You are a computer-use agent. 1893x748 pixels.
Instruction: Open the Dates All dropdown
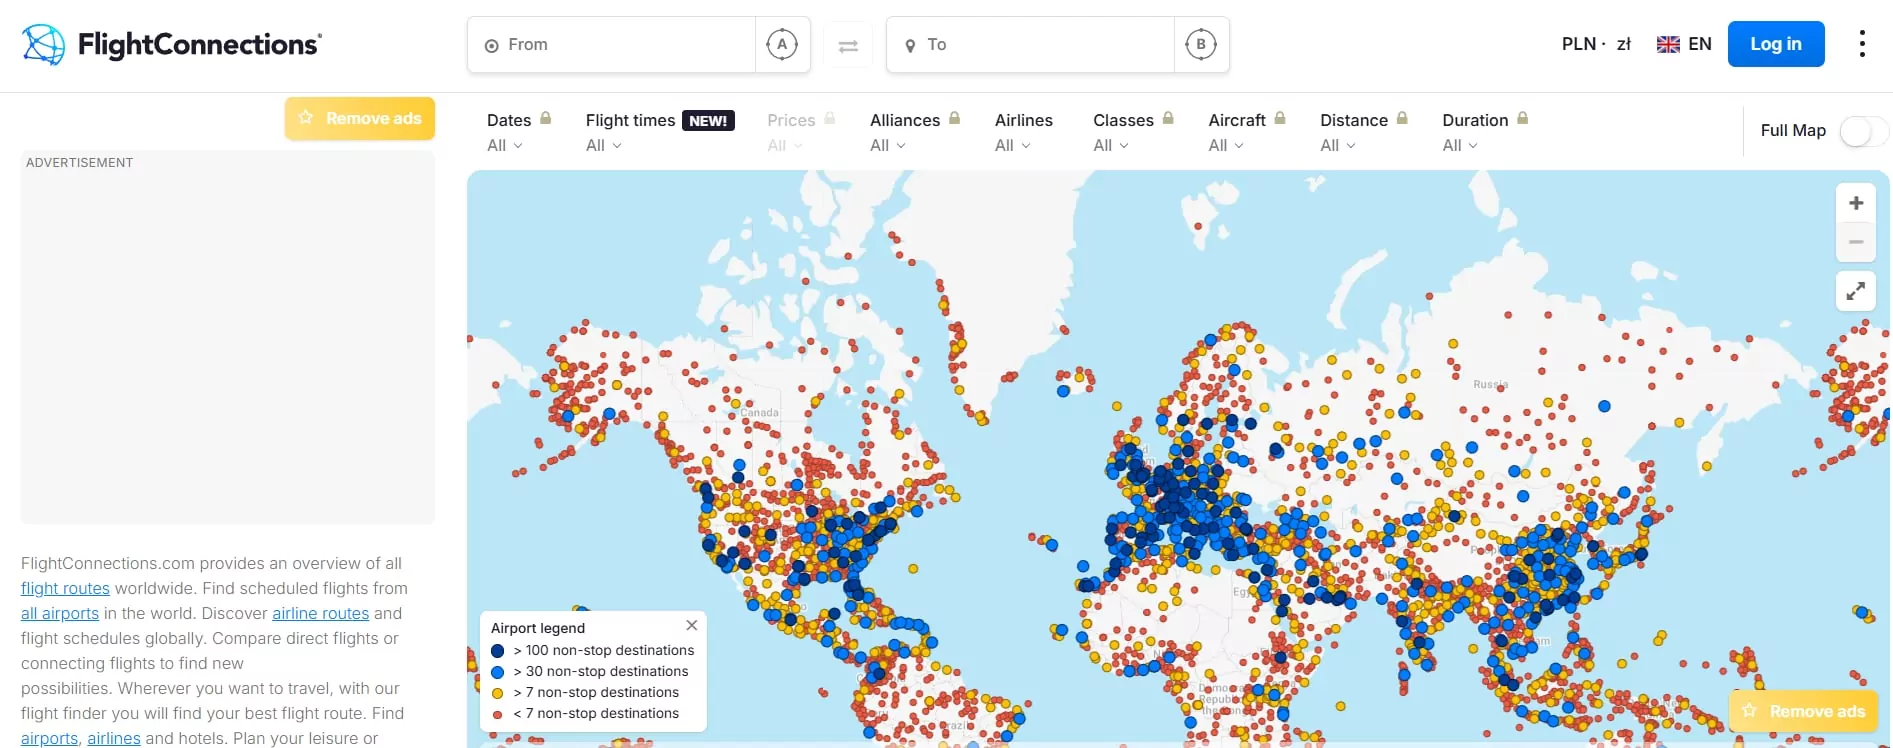[x=505, y=146]
